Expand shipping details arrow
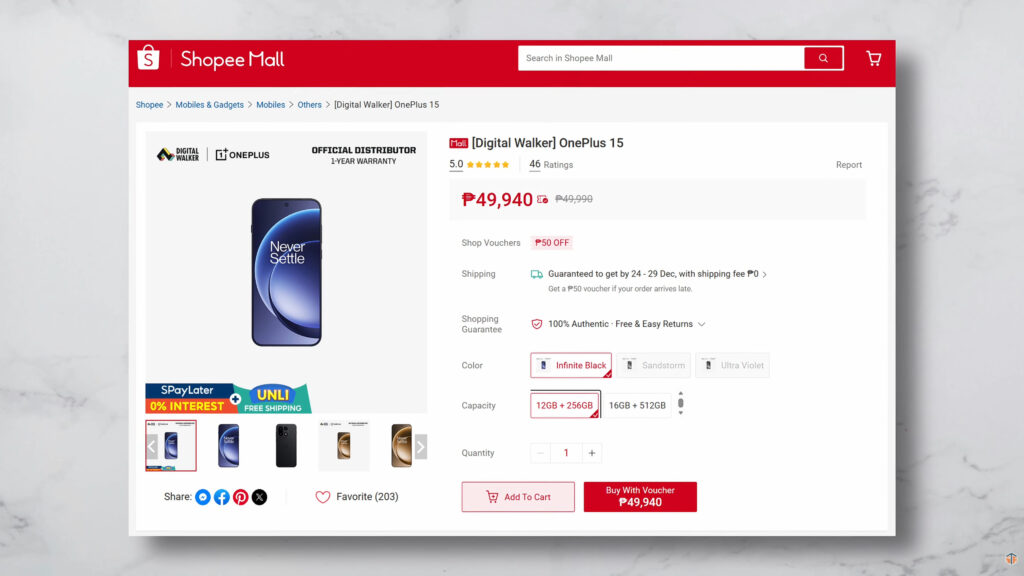This screenshot has width=1024, height=576. click(765, 274)
